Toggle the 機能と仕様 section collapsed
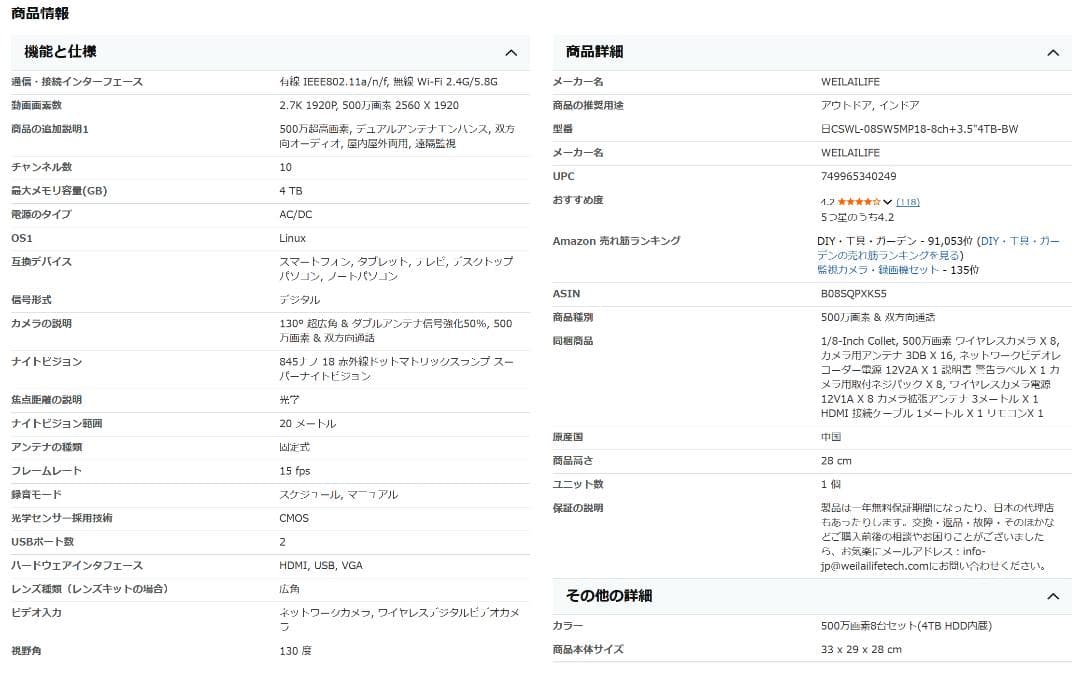1080x674 pixels. pos(511,52)
